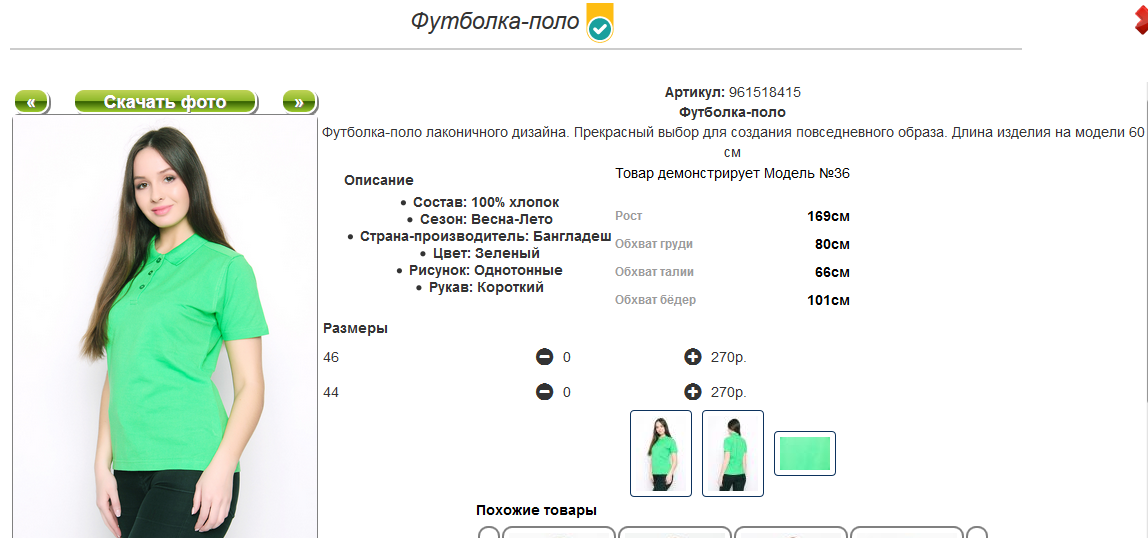Click the Скачать фото button
1148x538 pixels.
(x=165, y=102)
